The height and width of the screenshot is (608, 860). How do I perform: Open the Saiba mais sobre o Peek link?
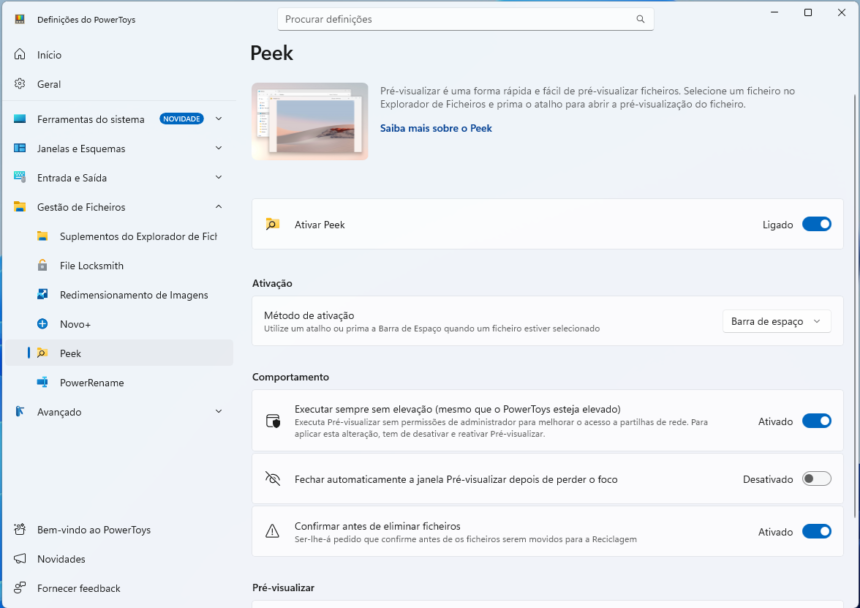[435, 128]
